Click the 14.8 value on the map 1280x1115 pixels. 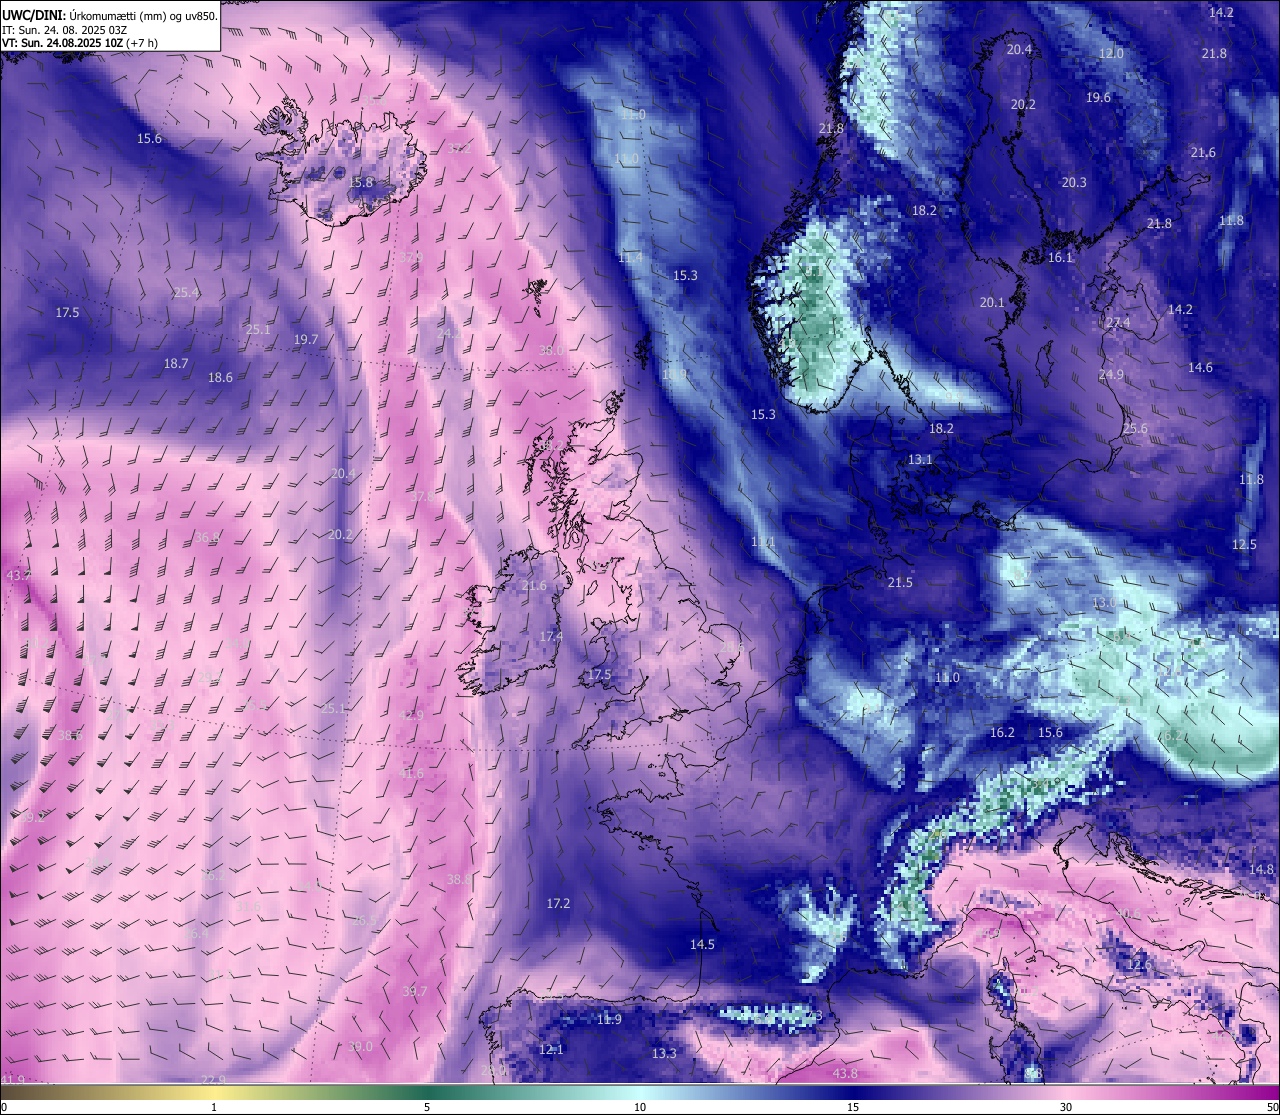coord(1262,870)
